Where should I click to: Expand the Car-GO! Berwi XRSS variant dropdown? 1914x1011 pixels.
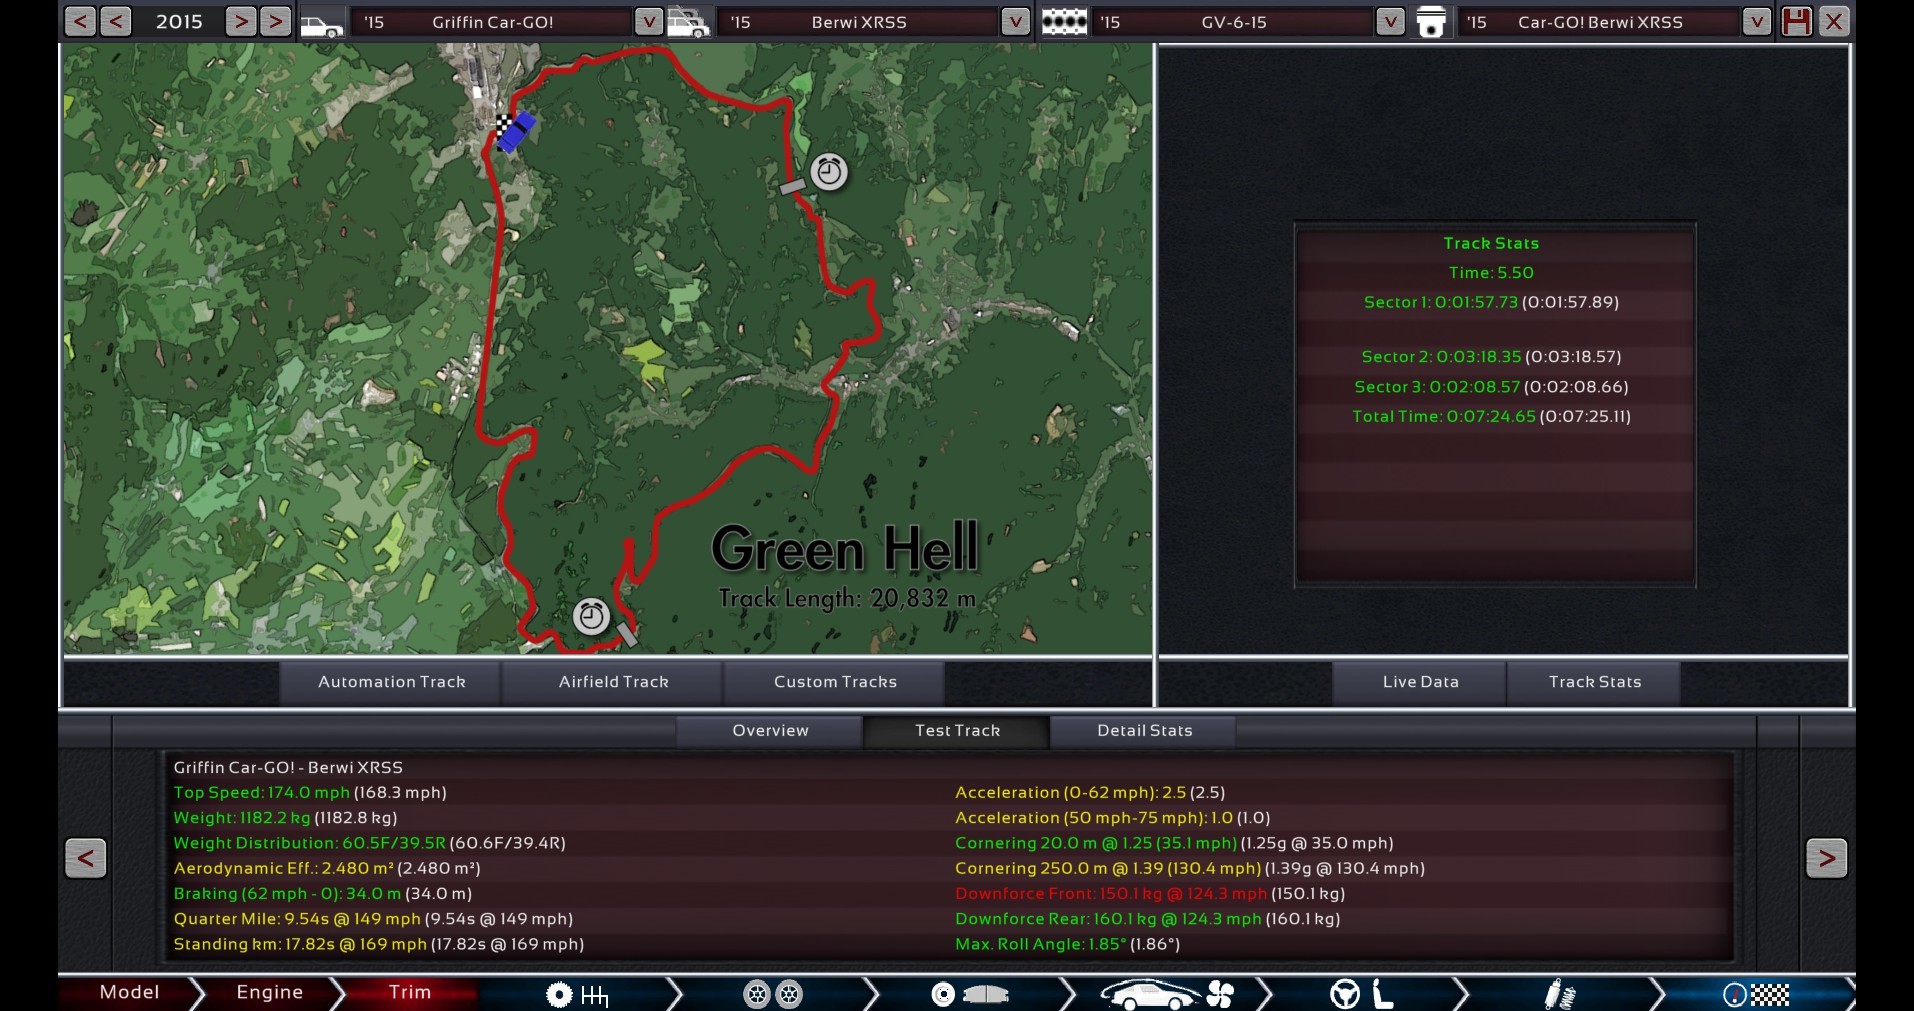coord(1756,22)
